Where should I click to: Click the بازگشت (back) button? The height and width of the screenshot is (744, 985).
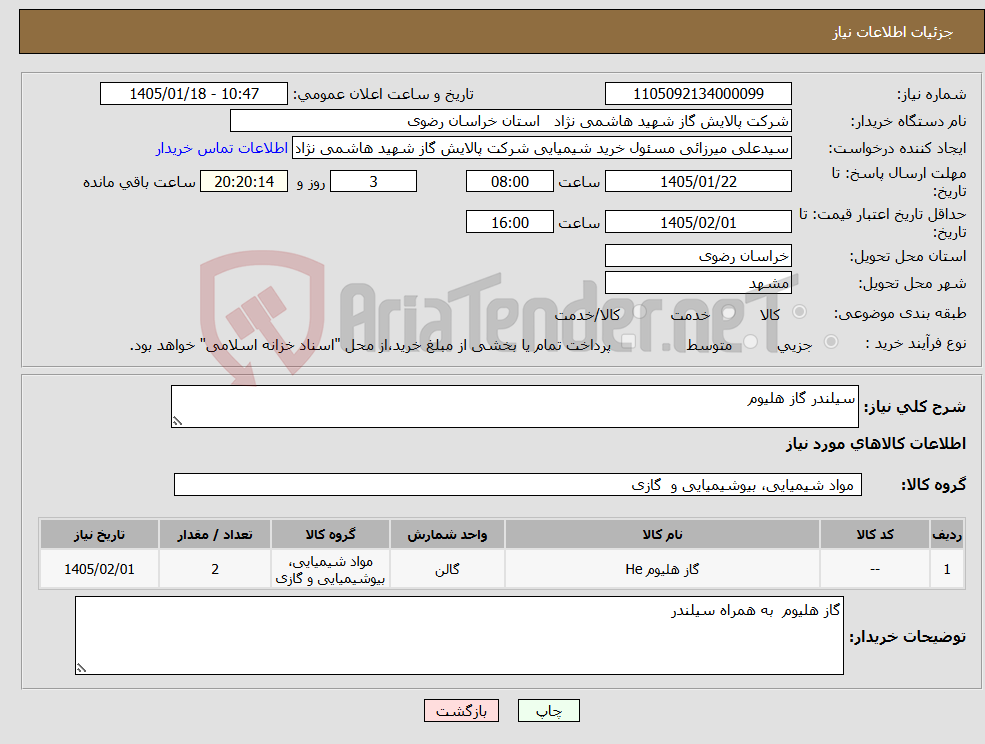[x=461, y=711]
